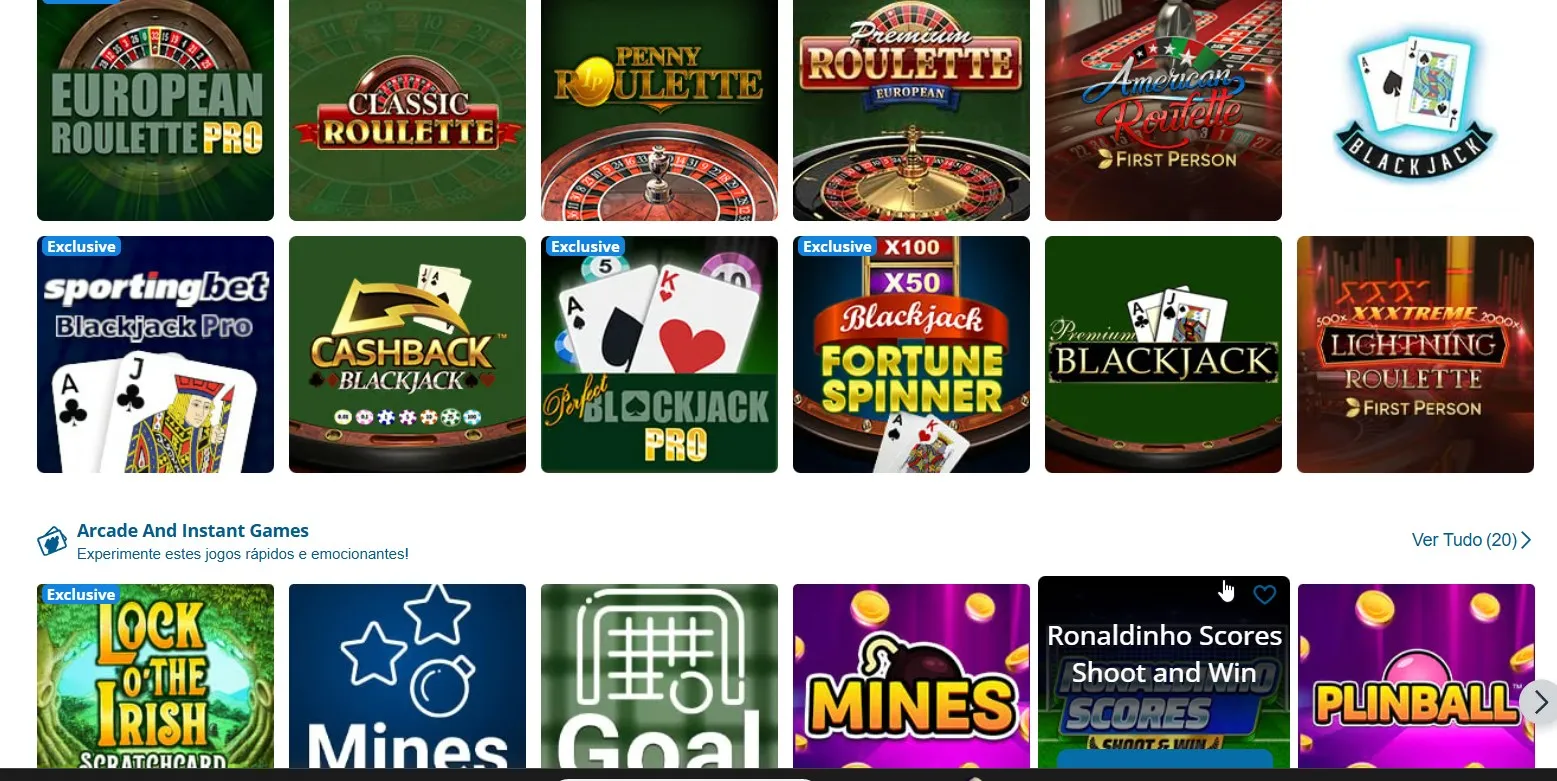Toggle favorite heart on Ronaldinho Scores
Viewport: 1557px width, 781px height.
(x=1265, y=595)
